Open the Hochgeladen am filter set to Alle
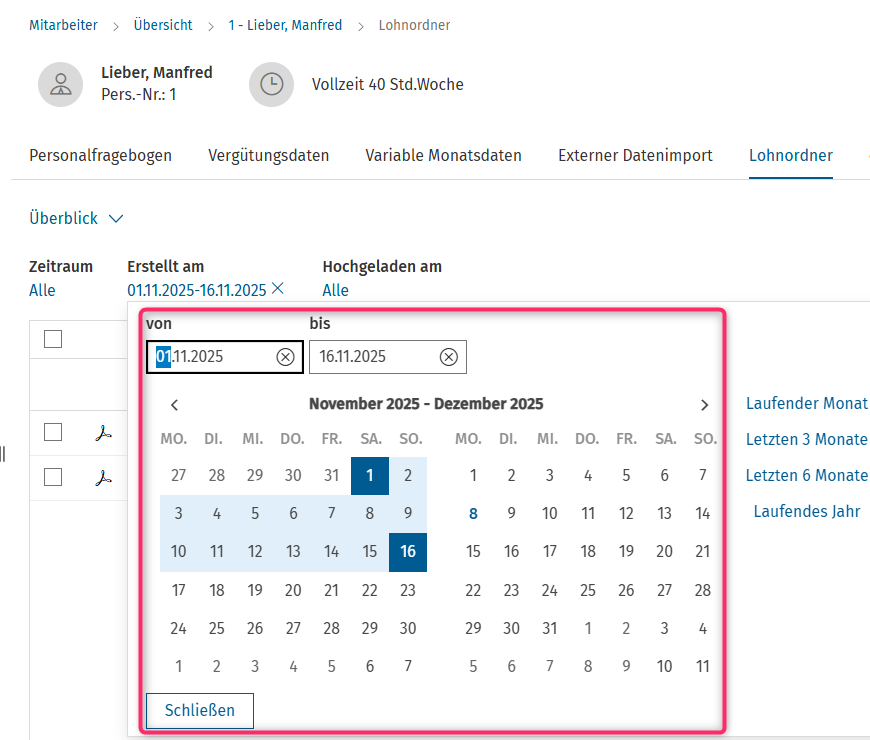The image size is (870, 740). [335, 290]
